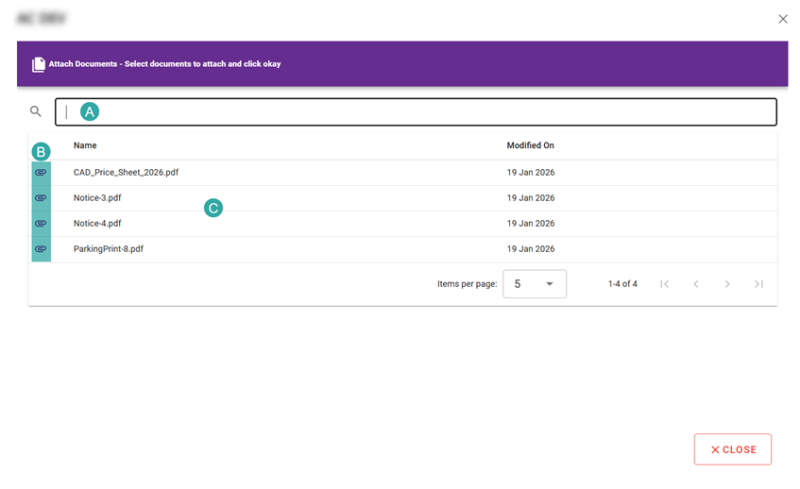The image size is (800, 489).
Task: Attach Notice-3.pdf using its paperclip icon
Action: [x=41, y=198]
